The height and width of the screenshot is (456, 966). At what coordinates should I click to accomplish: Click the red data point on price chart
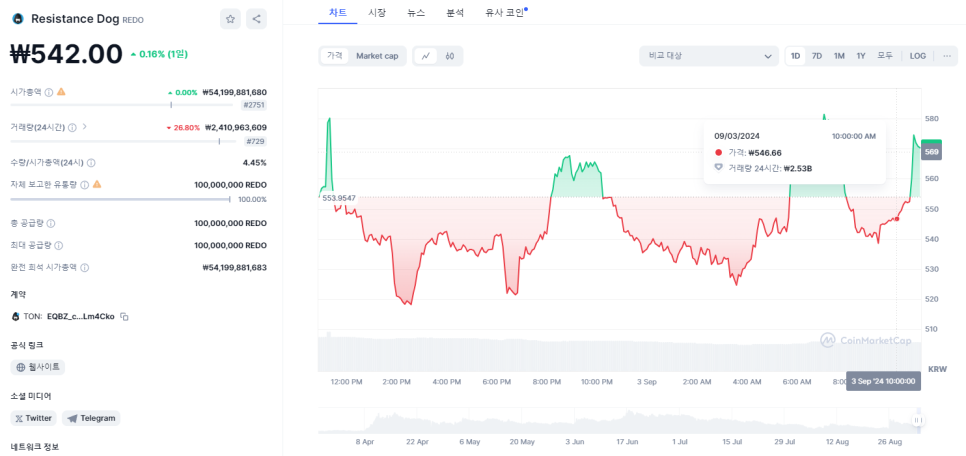(896, 219)
